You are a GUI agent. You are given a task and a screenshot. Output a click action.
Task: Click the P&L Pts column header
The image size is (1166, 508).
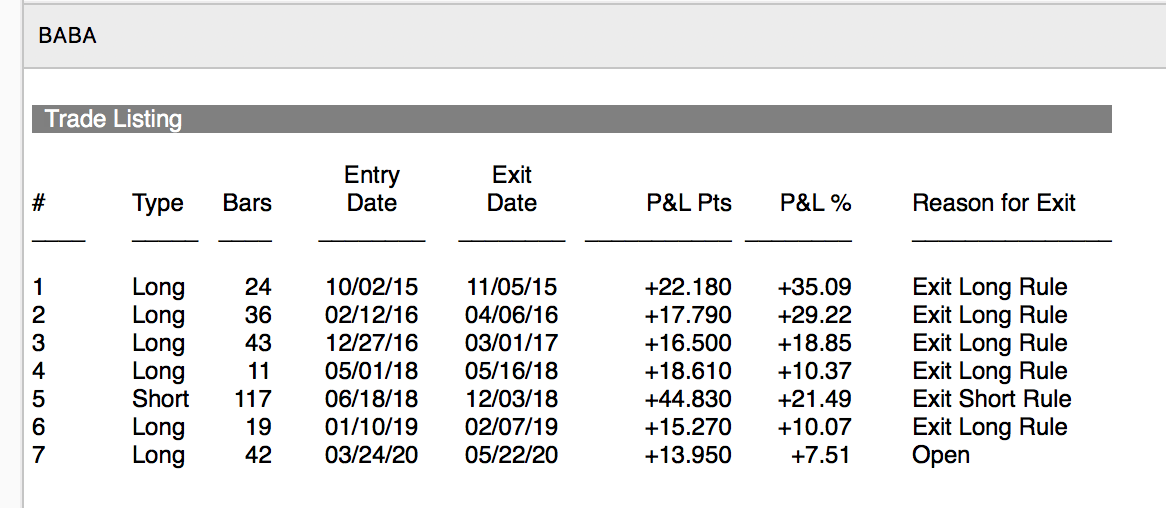[x=689, y=203]
